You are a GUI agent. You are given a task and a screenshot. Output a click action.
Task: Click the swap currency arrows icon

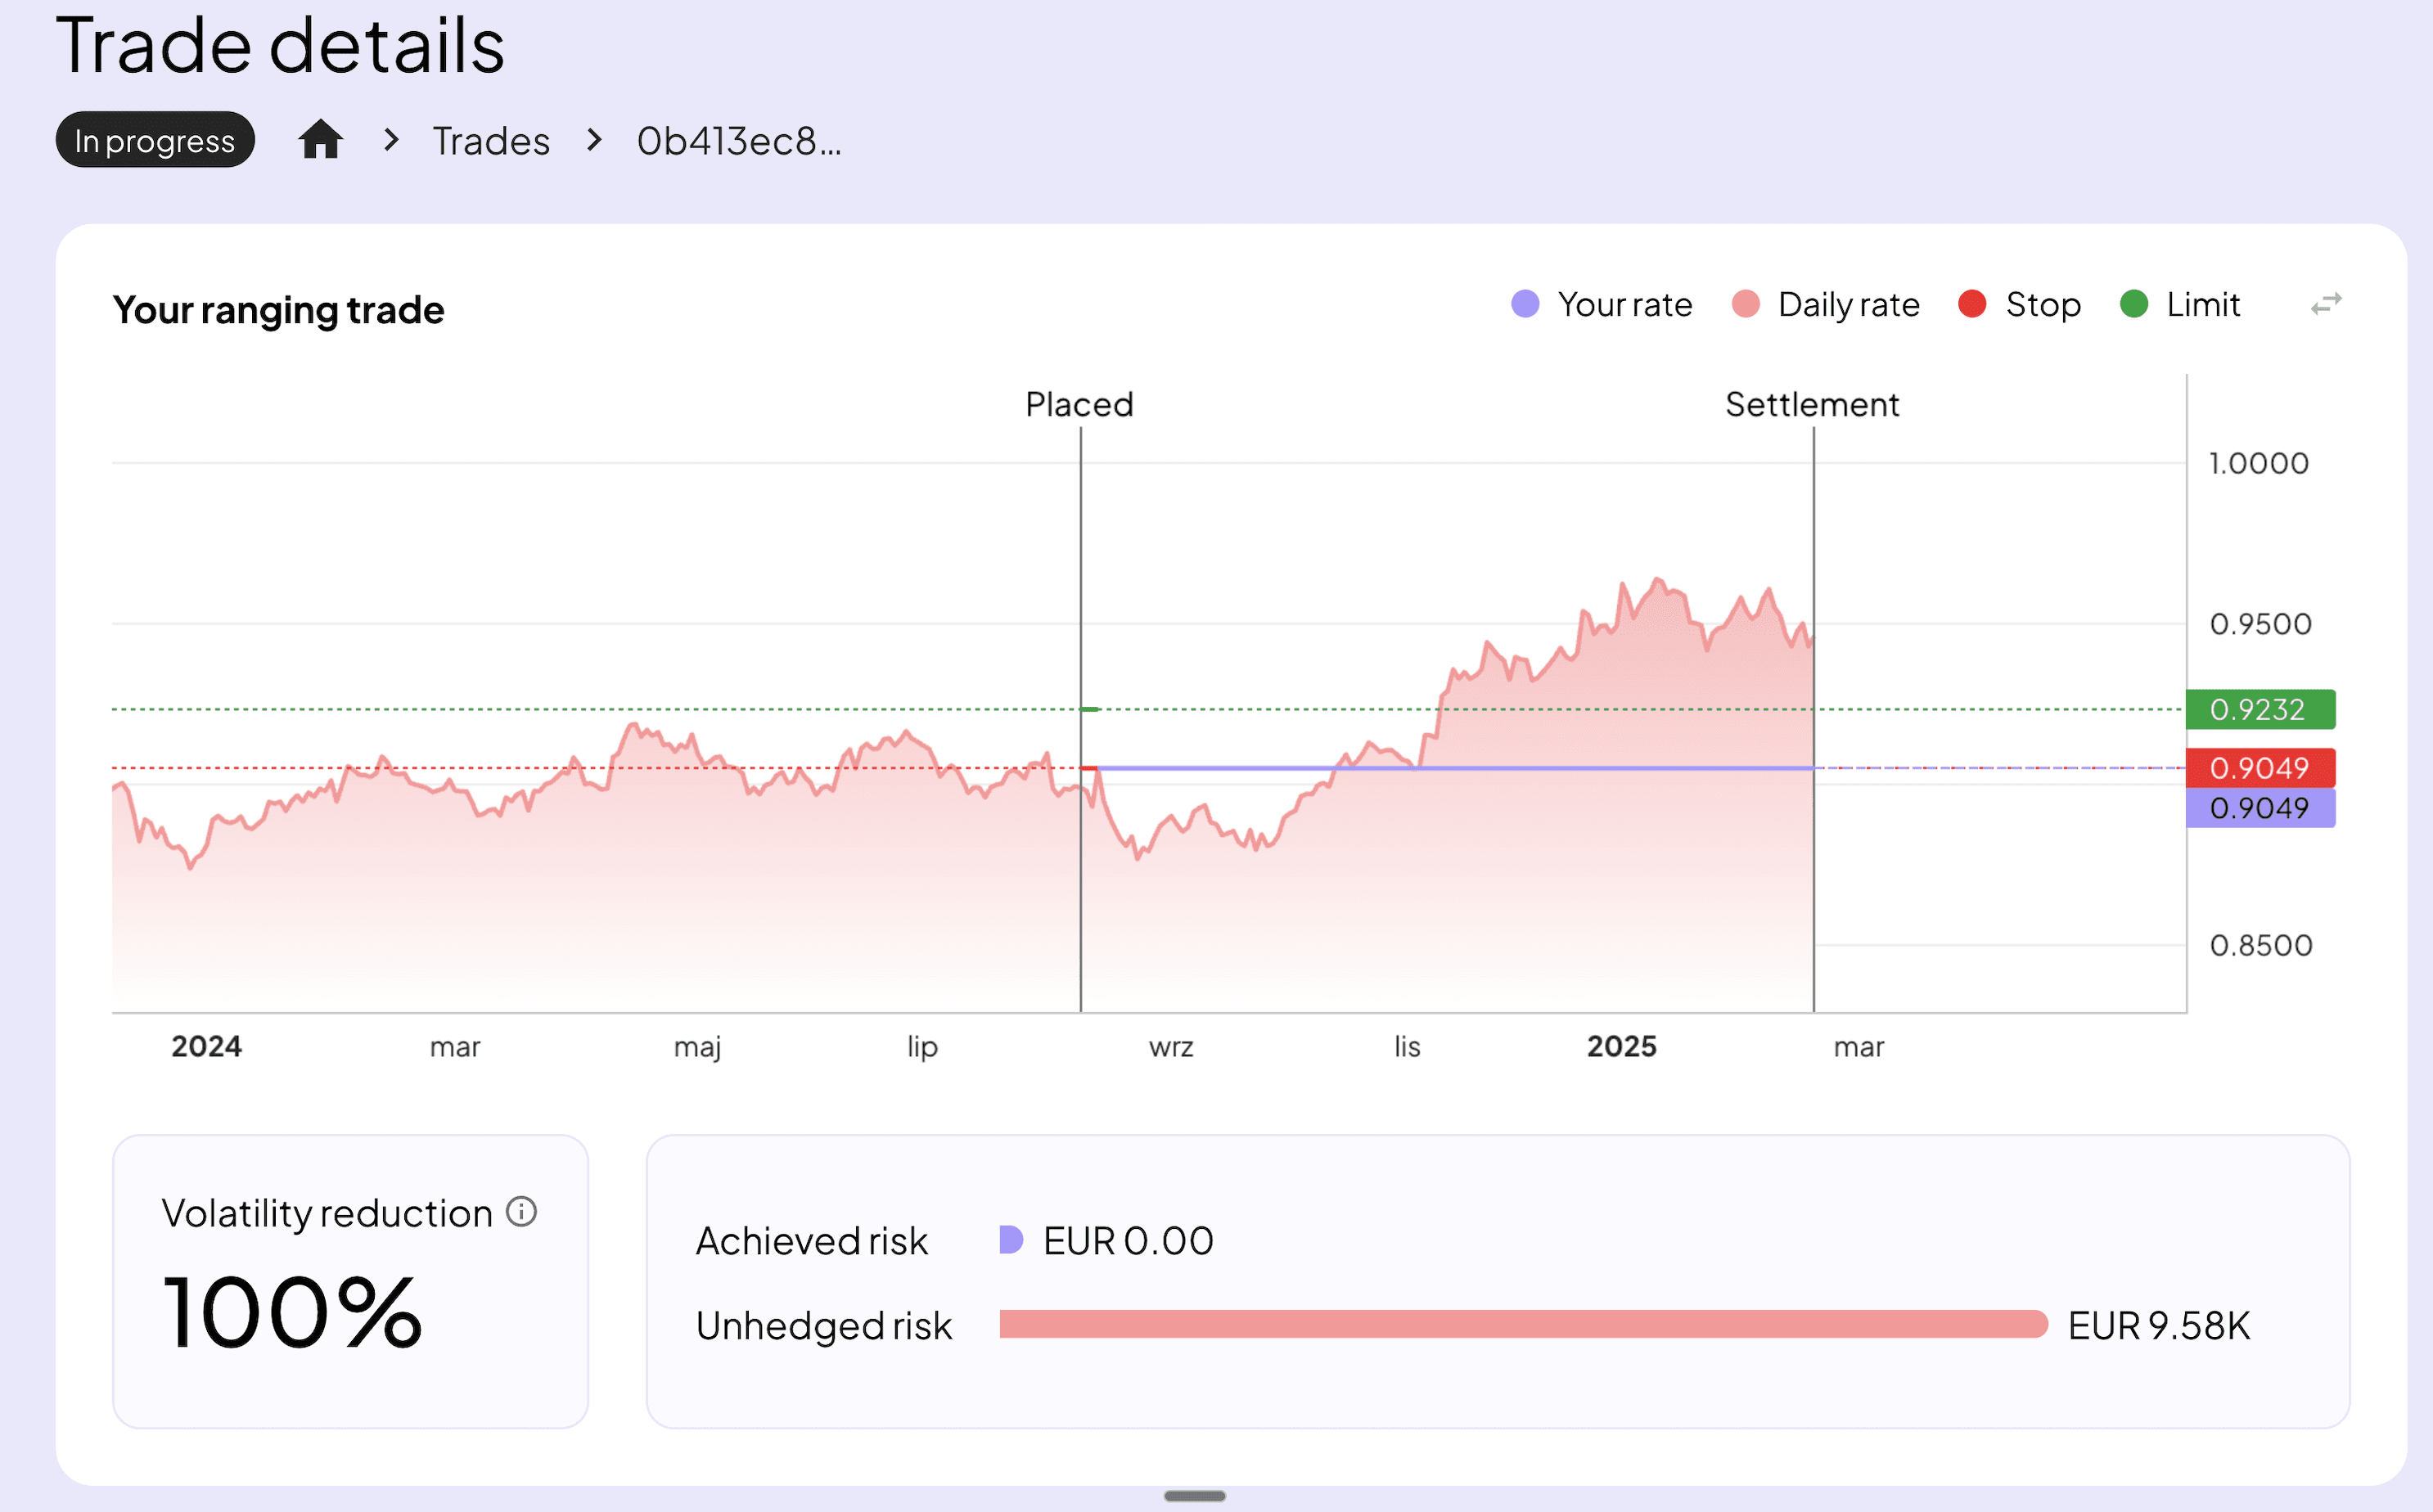click(x=2326, y=304)
